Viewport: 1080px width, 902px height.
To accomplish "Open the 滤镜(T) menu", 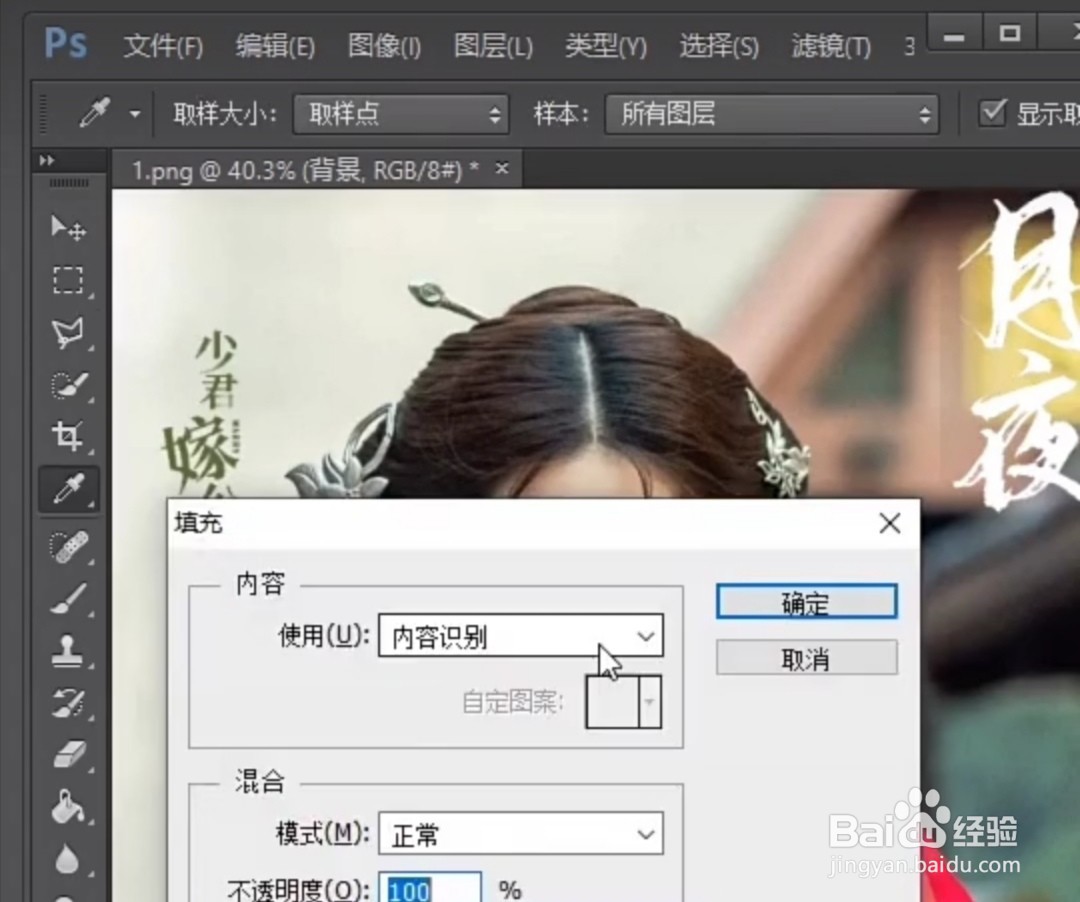I will [831, 46].
